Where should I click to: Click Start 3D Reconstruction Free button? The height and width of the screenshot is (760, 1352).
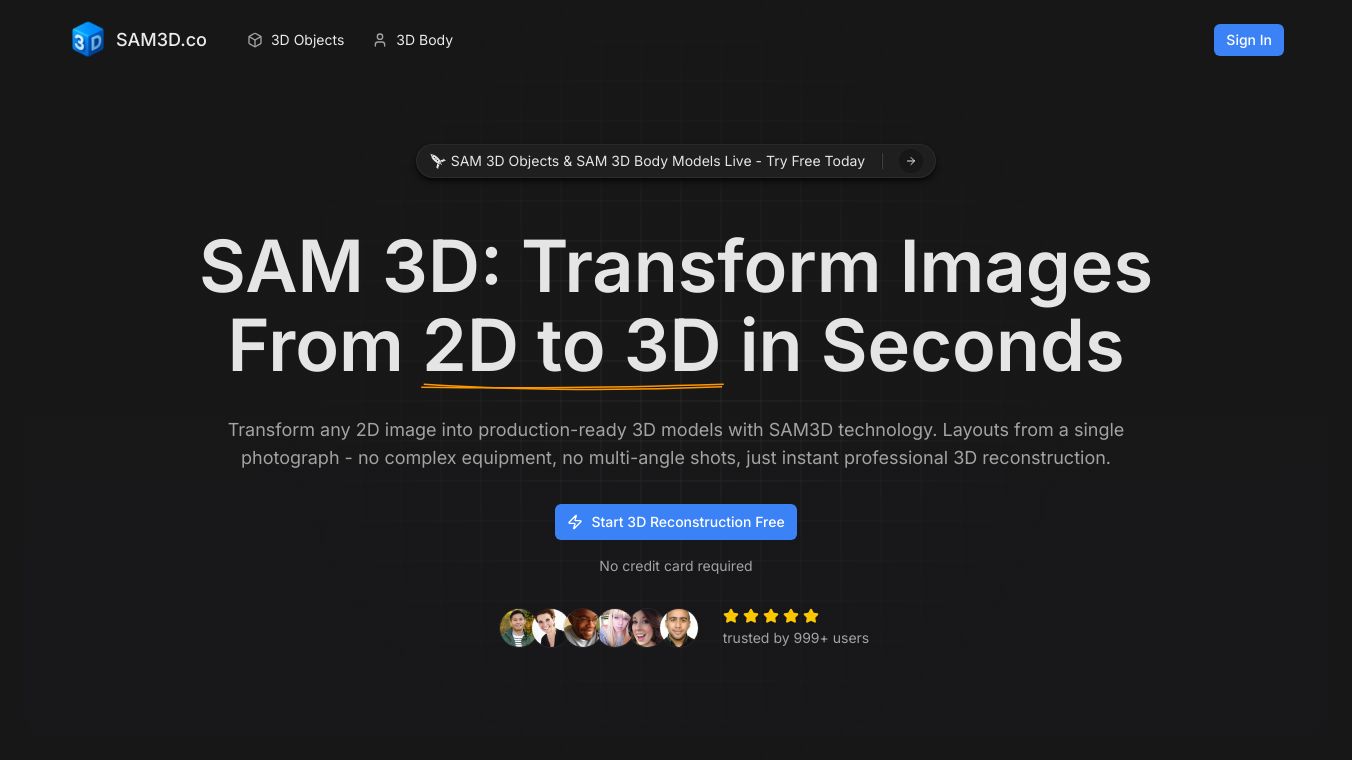pos(676,522)
